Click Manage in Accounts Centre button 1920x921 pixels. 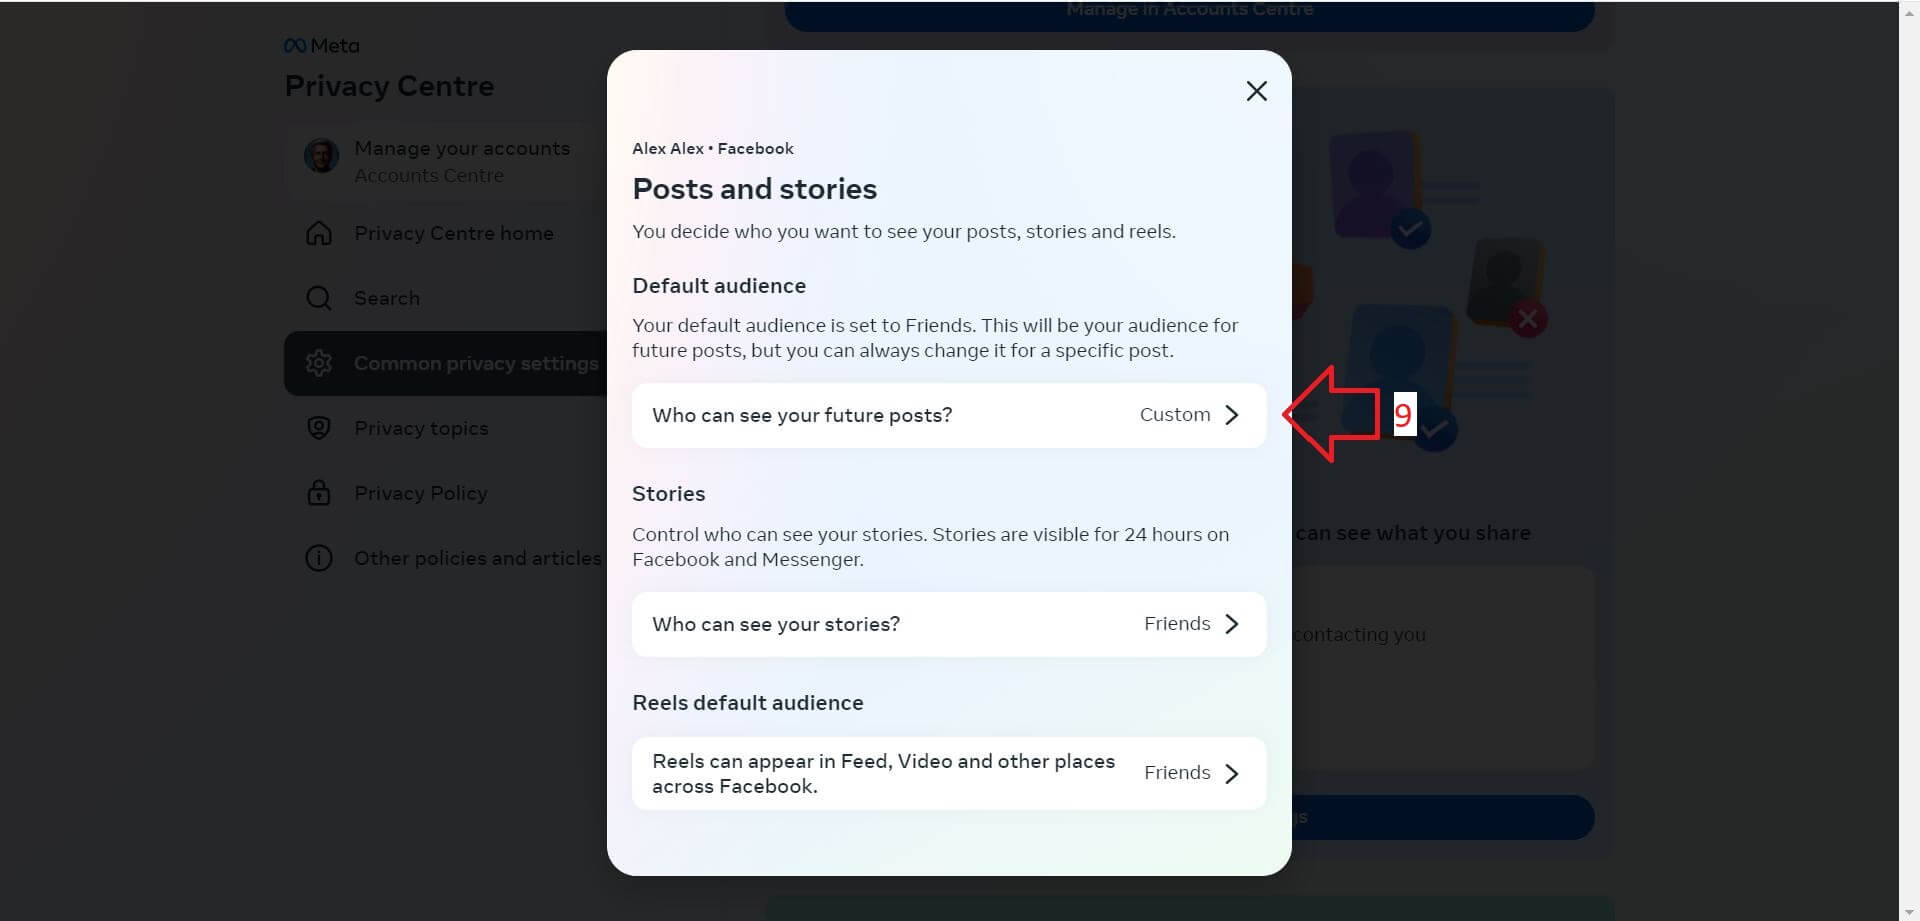pyautogui.click(x=1189, y=12)
